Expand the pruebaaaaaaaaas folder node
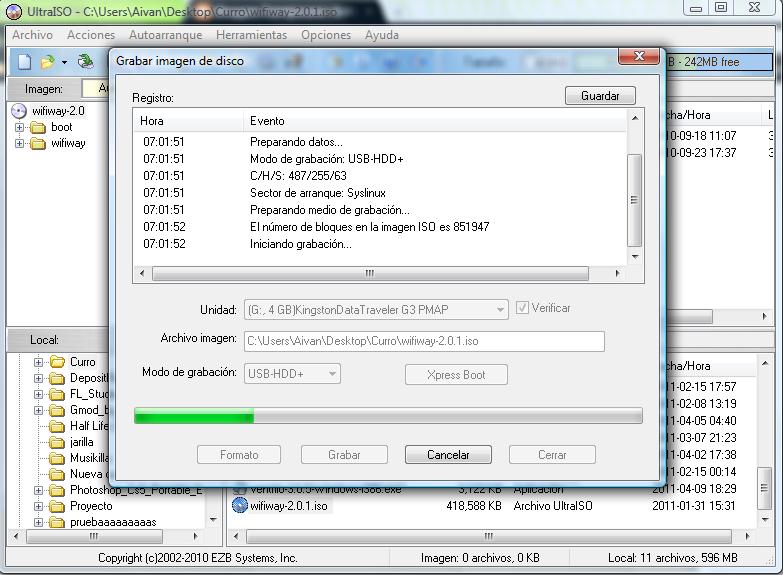The height and width of the screenshot is (575, 783). (38, 523)
